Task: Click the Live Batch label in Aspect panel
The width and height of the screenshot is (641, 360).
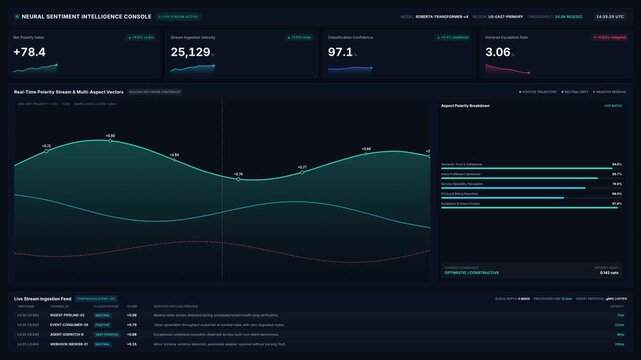Action: click(x=613, y=106)
